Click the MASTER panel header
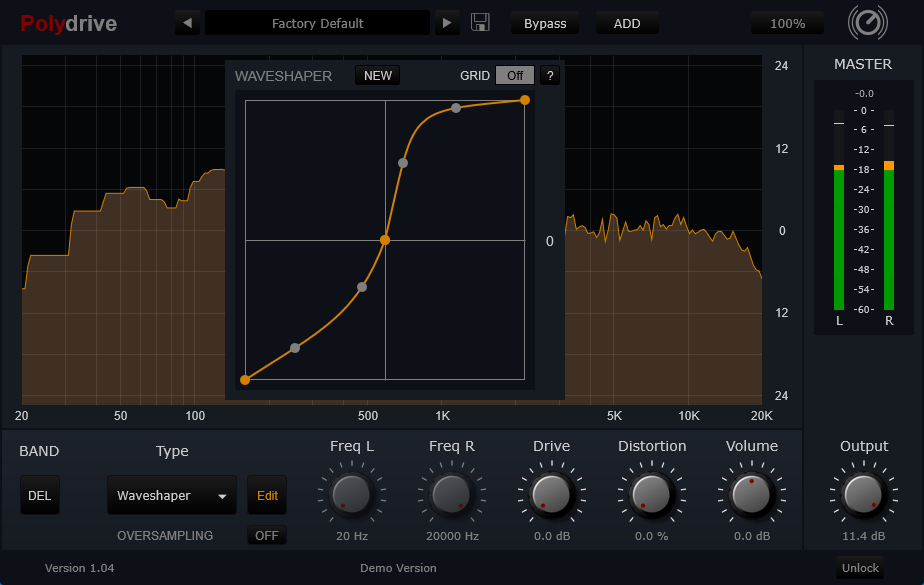924x585 pixels. pos(863,64)
